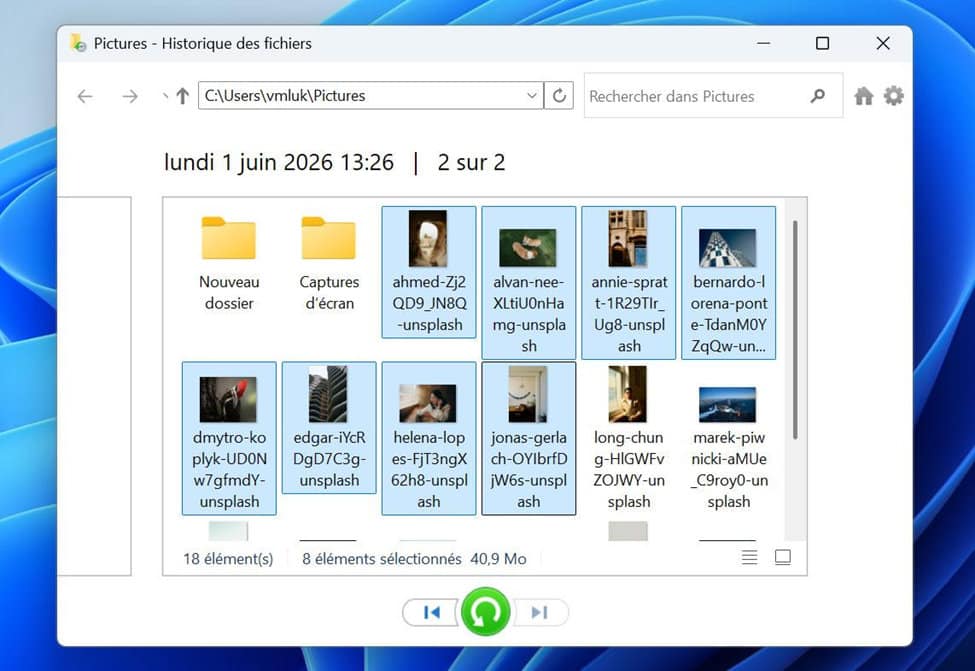975x671 pixels.
Task: Switch to large icons view
Action: coord(783,557)
